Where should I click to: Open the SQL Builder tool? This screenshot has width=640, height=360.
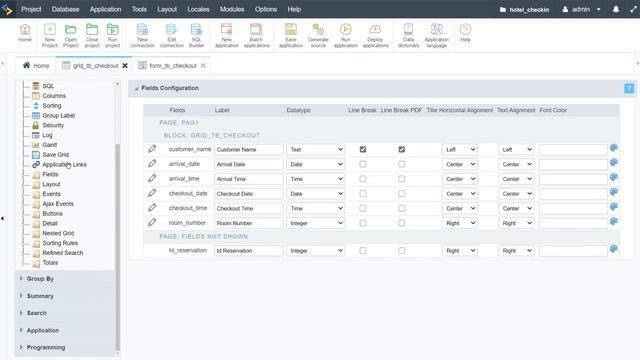coord(196,36)
